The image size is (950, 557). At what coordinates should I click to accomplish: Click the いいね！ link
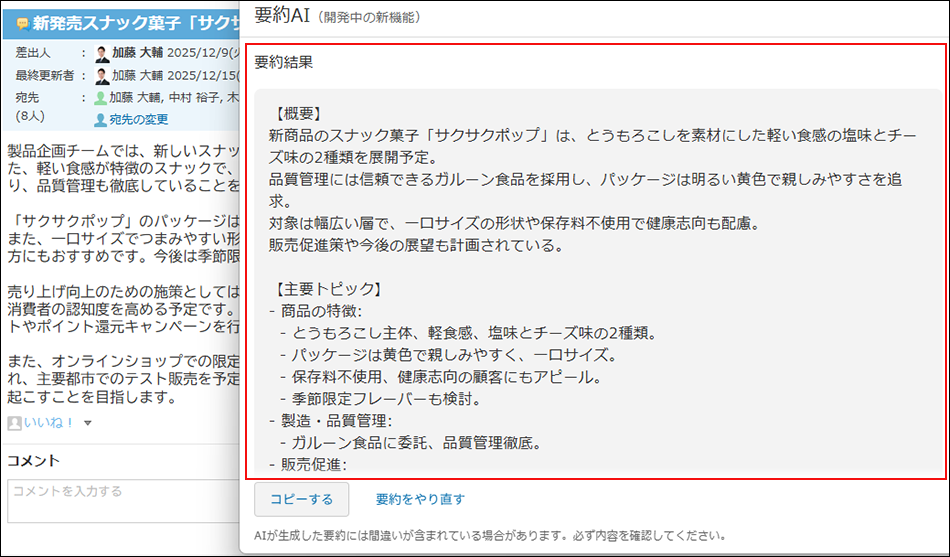49,422
